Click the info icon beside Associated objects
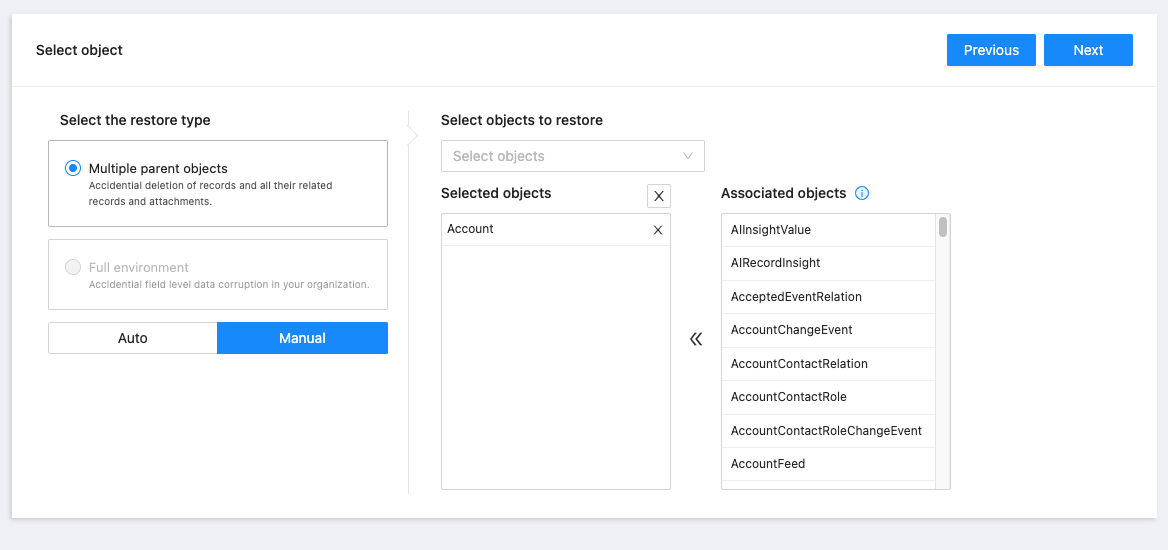The height and width of the screenshot is (550, 1168). 862,193
